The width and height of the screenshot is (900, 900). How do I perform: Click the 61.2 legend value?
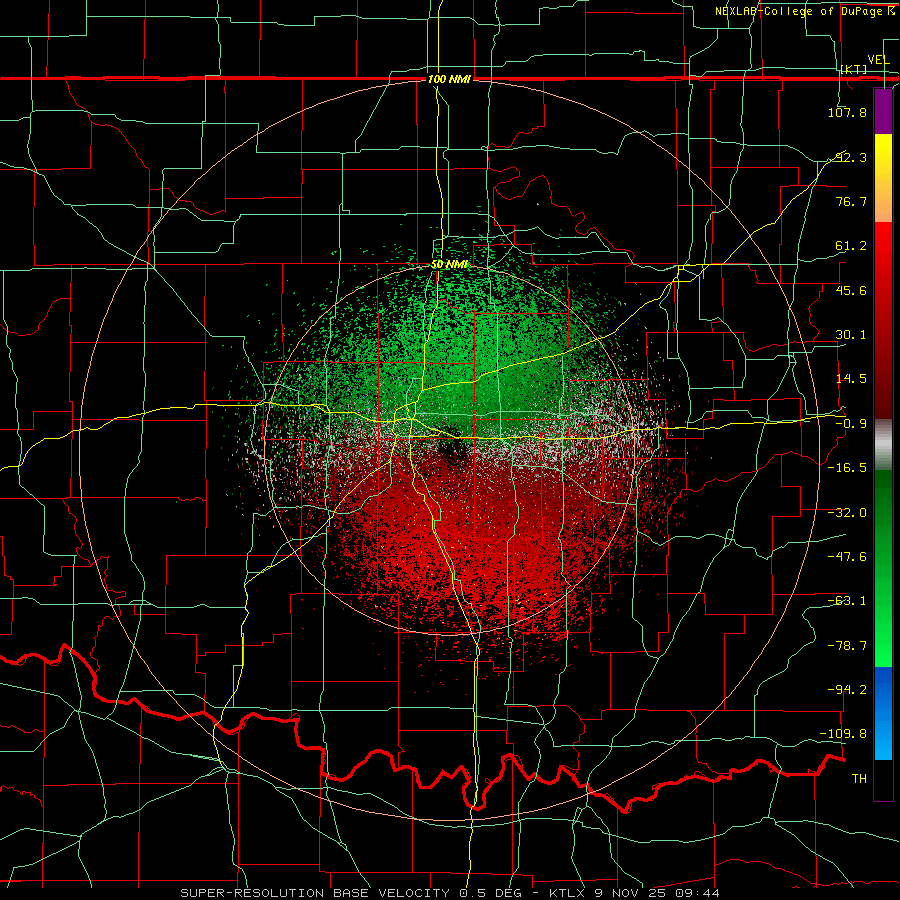tap(851, 246)
